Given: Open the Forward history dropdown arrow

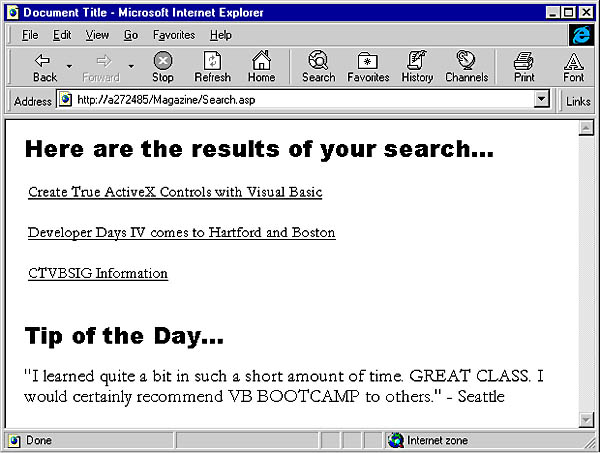Looking at the screenshot, I should click(x=131, y=67).
